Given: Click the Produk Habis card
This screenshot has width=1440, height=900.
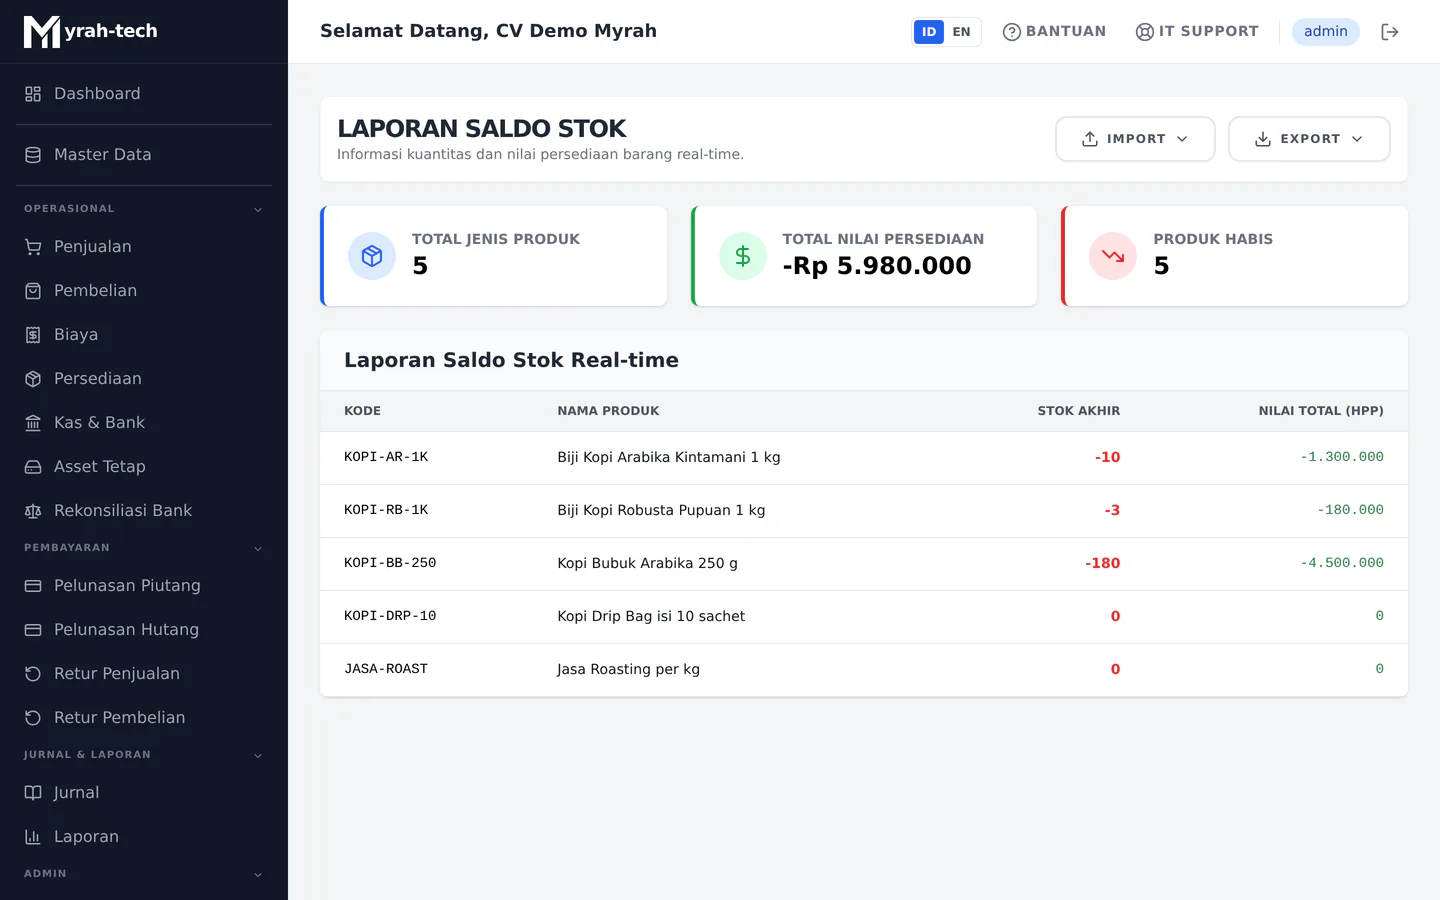Looking at the screenshot, I should 1234,256.
